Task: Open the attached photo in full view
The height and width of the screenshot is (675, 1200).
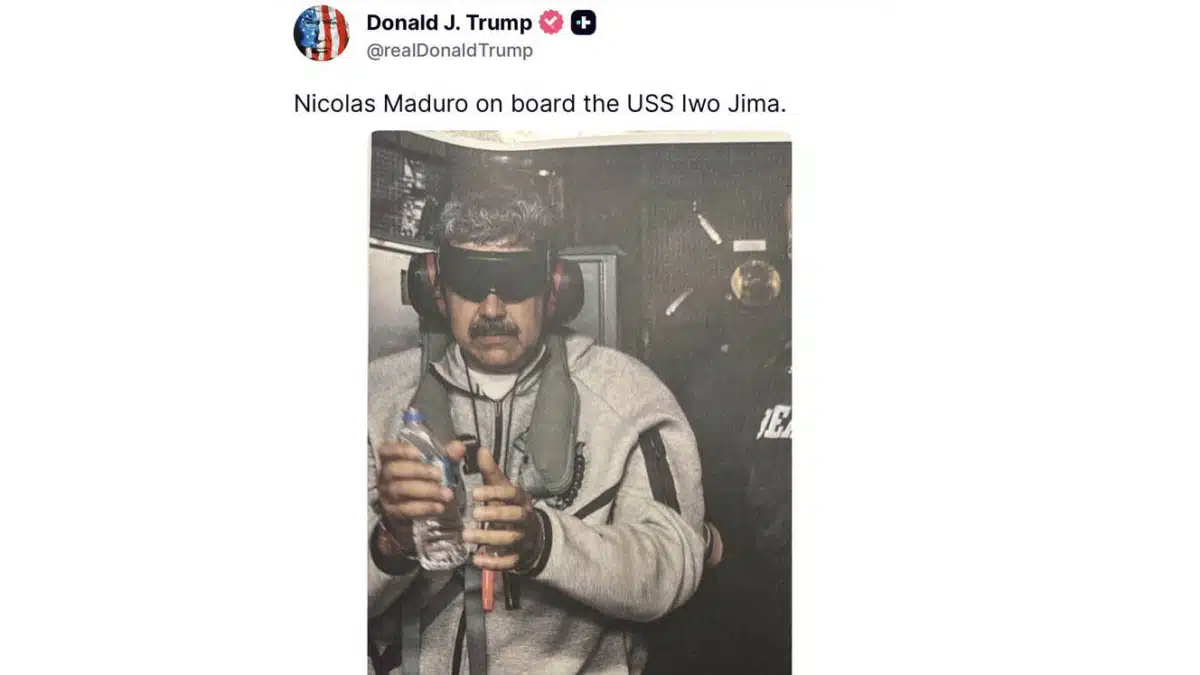Action: point(580,403)
